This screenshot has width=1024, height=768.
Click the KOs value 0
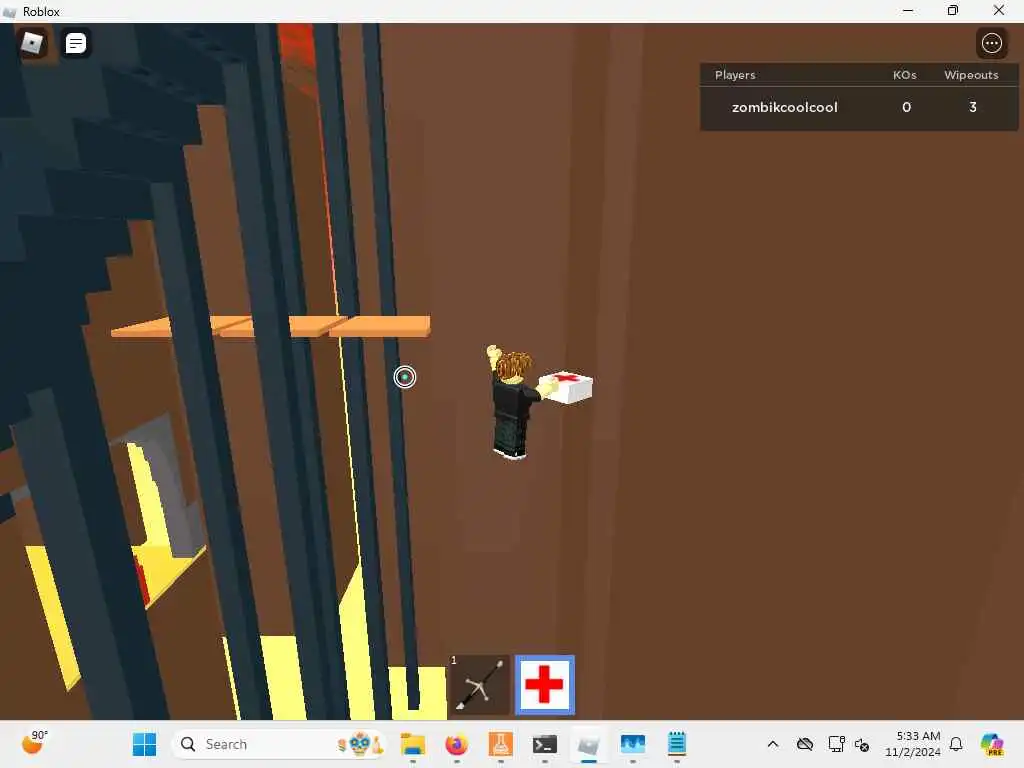[906, 107]
